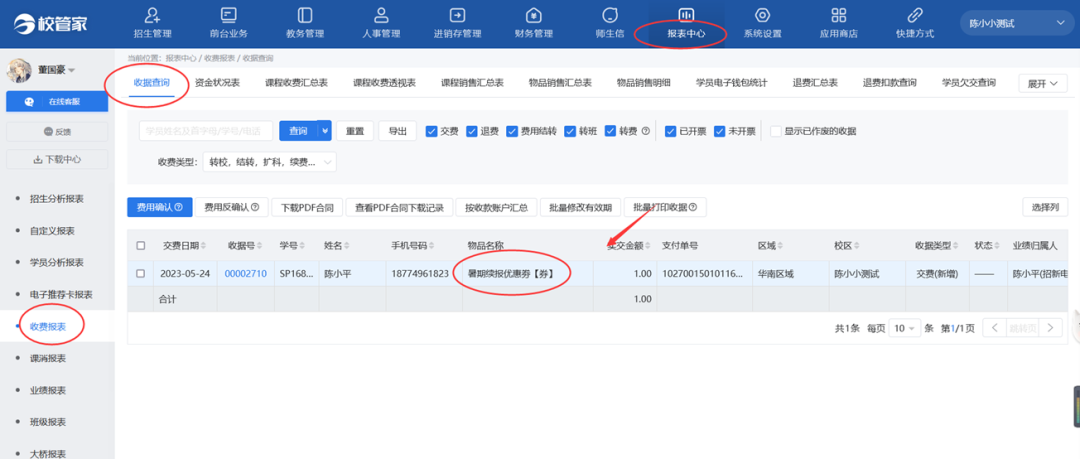Toggle the 已开票 checkbox
Screen dimensions: 1080x459
click(x=671, y=131)
